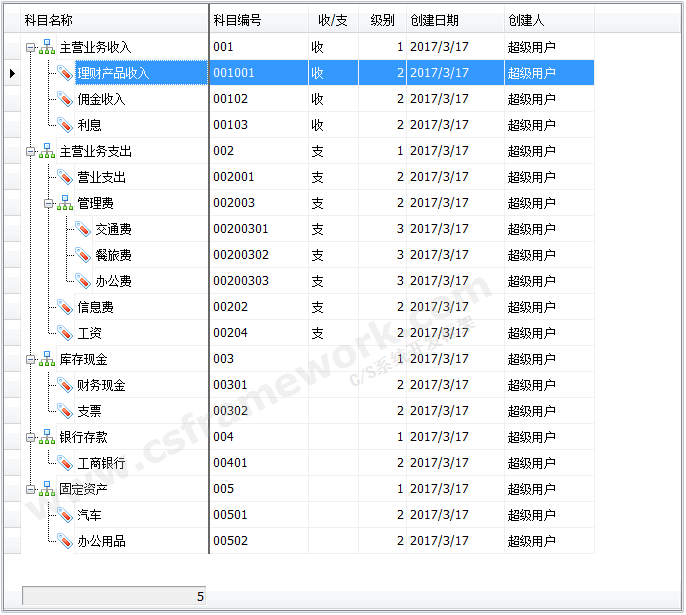This screenshot has width=686, height=615.
Task: Select the 信息费 row
Action: point(95,307)
